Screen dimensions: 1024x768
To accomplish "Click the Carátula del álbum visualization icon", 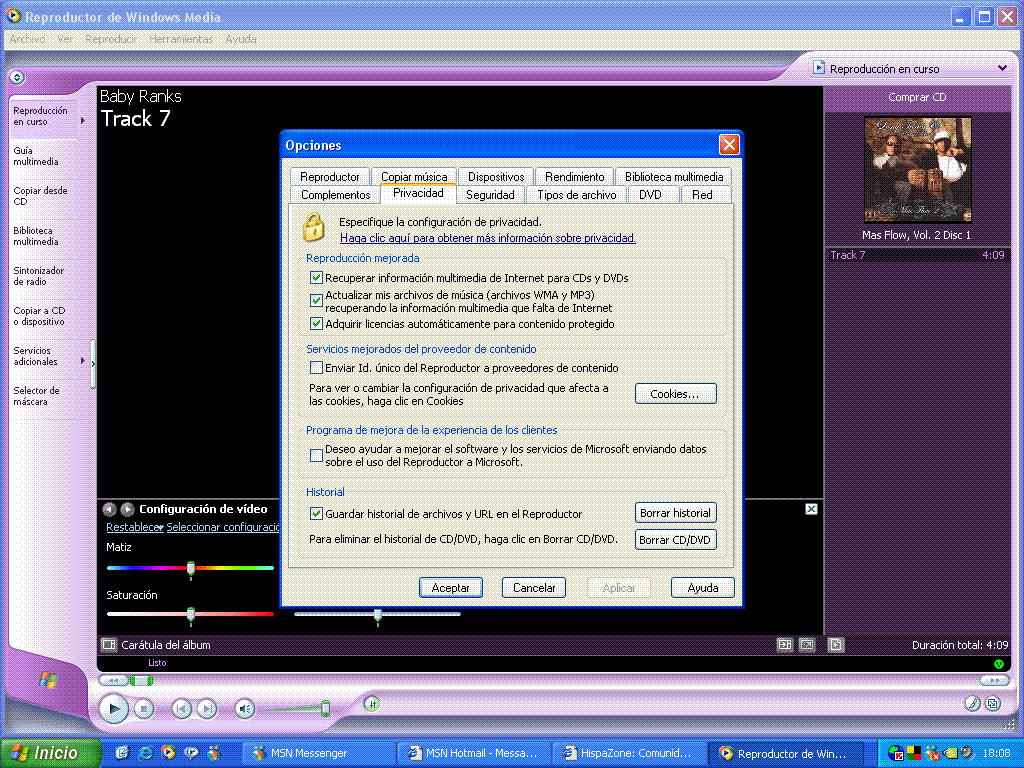I will point(109,645).
